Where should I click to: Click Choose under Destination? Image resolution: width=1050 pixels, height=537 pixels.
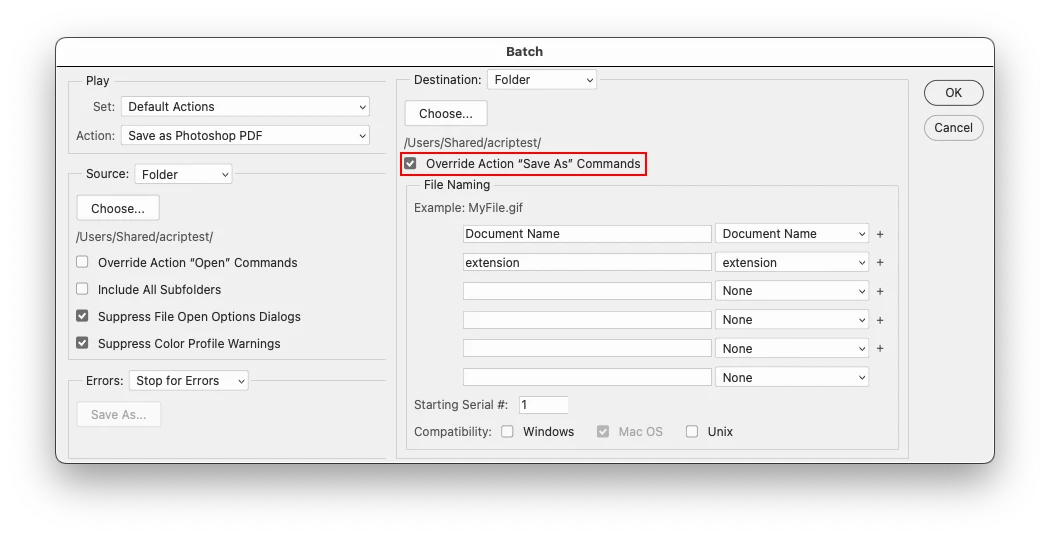point(446,113)
